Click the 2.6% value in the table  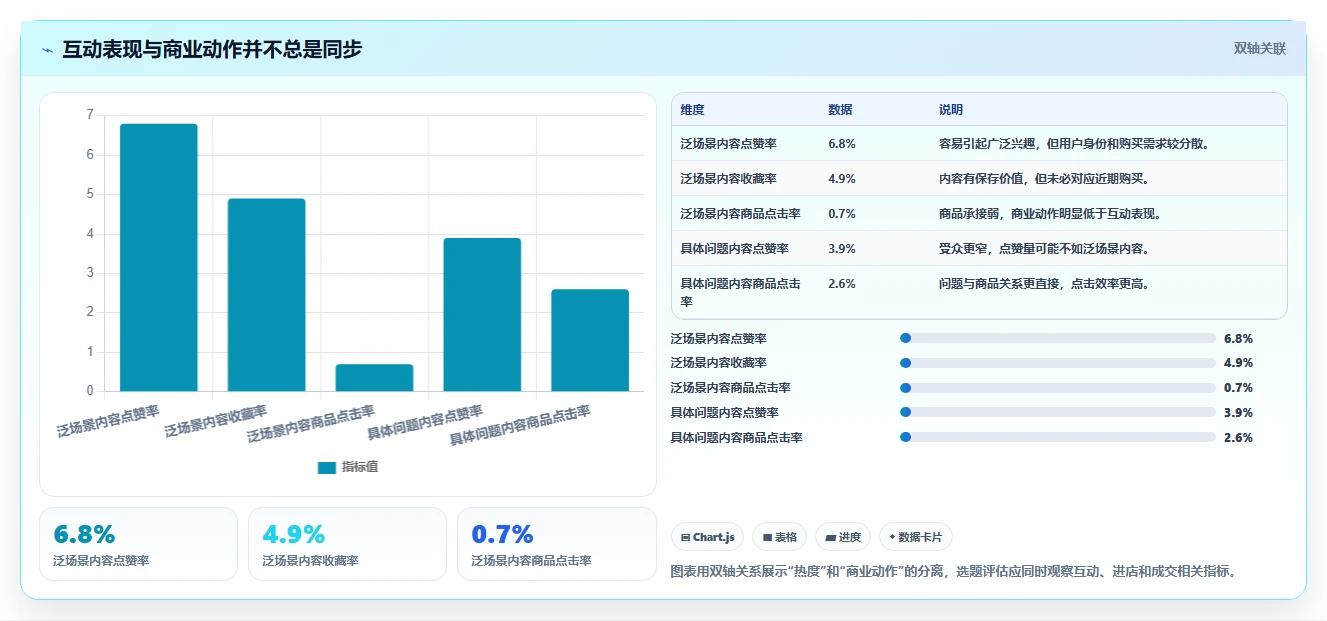[x=842, y=284]
